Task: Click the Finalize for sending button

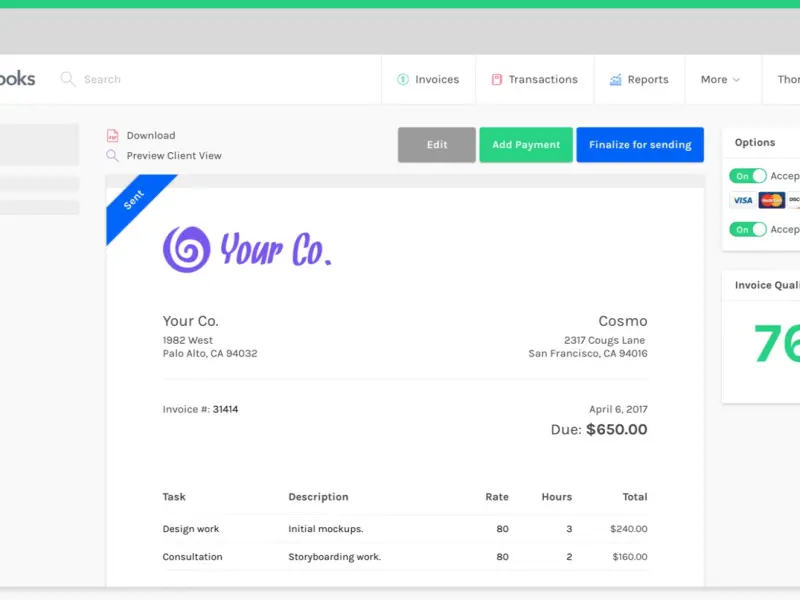Action: point(640,145)
